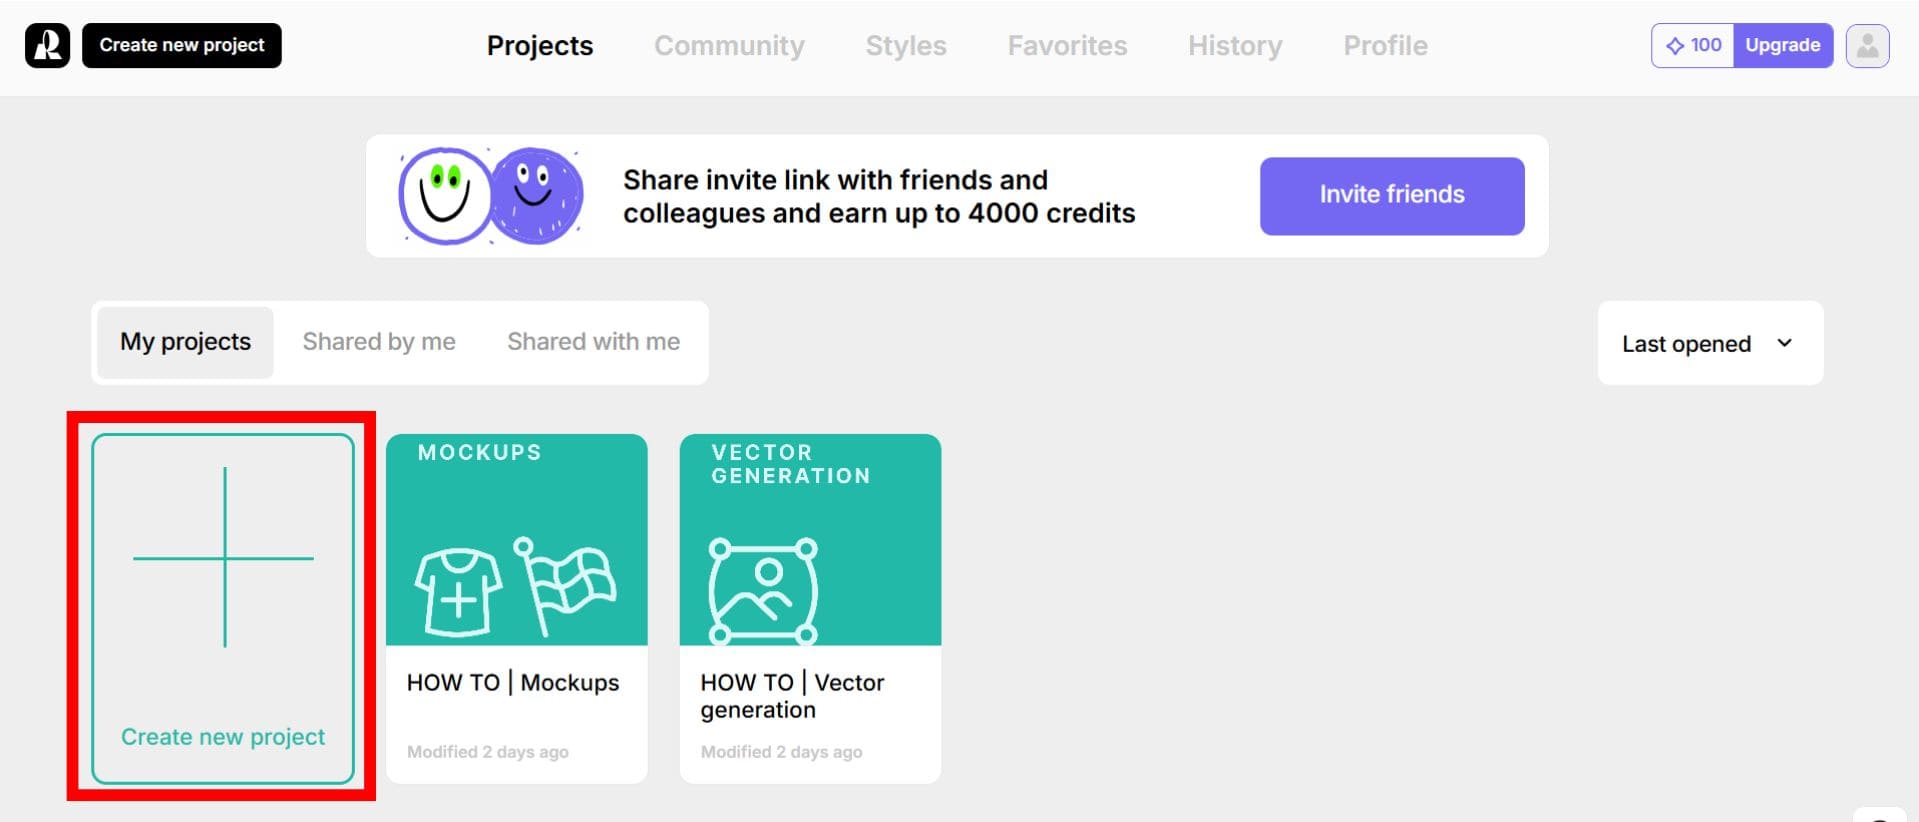Image resolution: width=1919 pixels, height=822 pixels.
Task: Switch to the Community tab
Action: [729, 46]
